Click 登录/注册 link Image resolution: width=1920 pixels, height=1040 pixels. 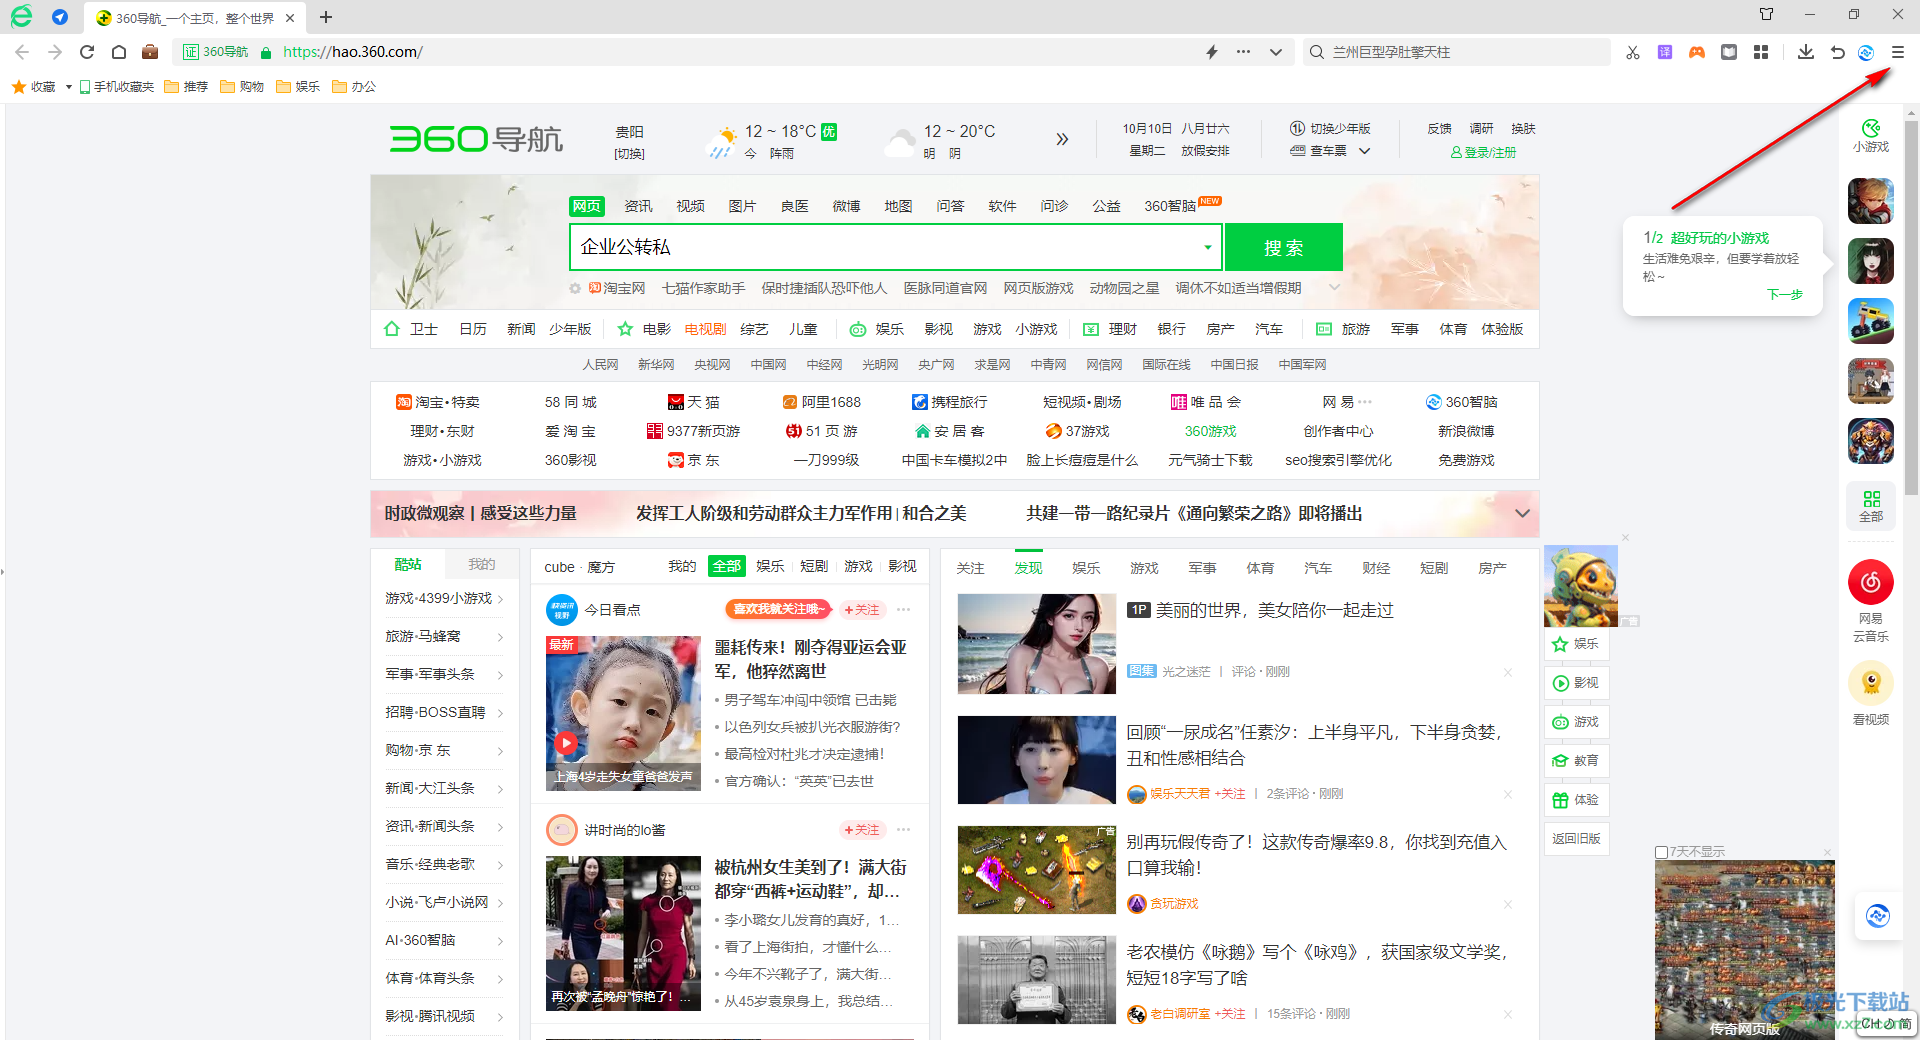[1483, 152]
